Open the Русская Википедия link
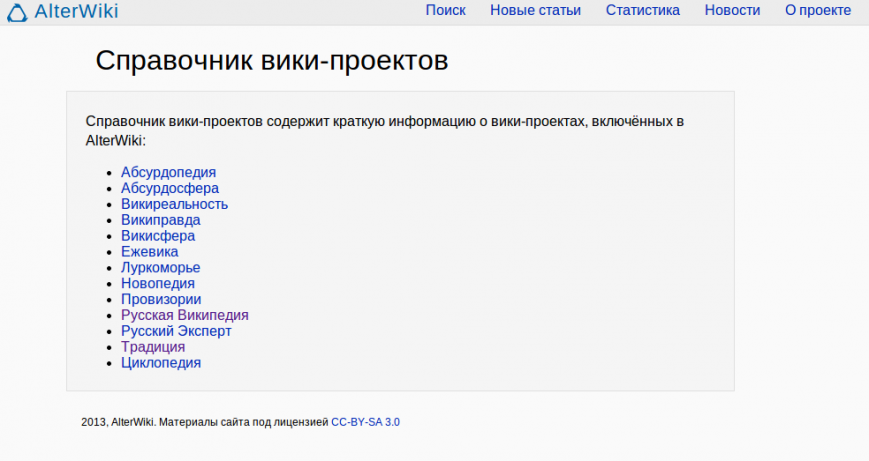 tap(184, 315)
